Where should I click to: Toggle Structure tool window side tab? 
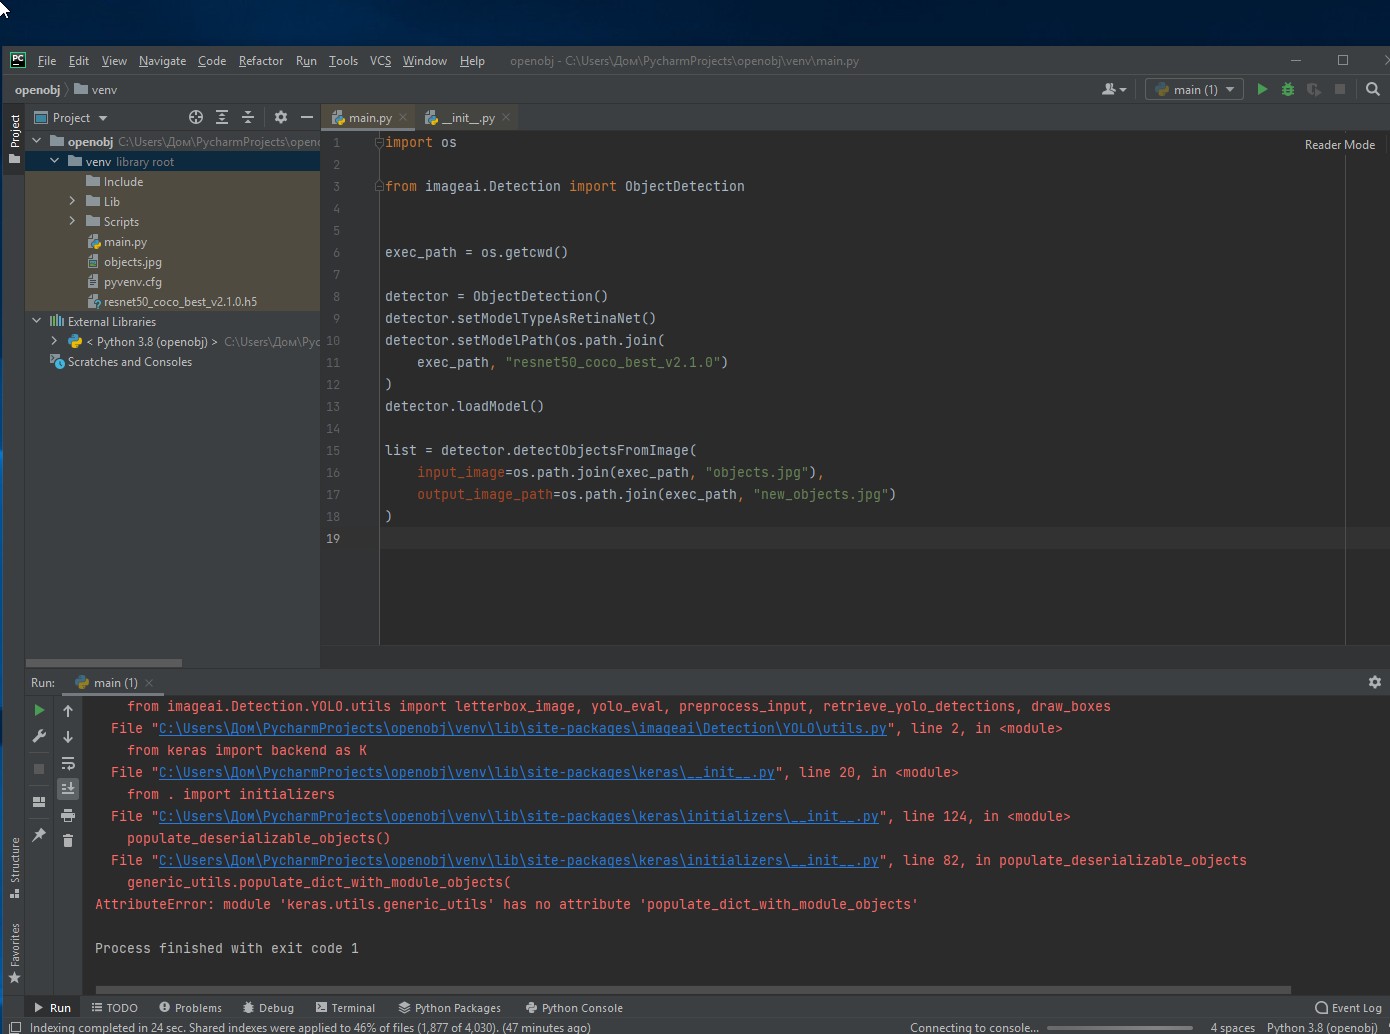pyautogui.click(x=14, y=867)
